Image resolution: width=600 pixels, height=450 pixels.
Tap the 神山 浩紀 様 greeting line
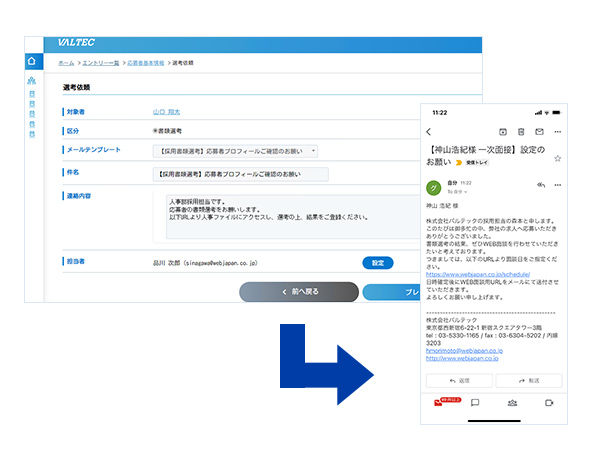pyautogui.click(x=442, y=206)
